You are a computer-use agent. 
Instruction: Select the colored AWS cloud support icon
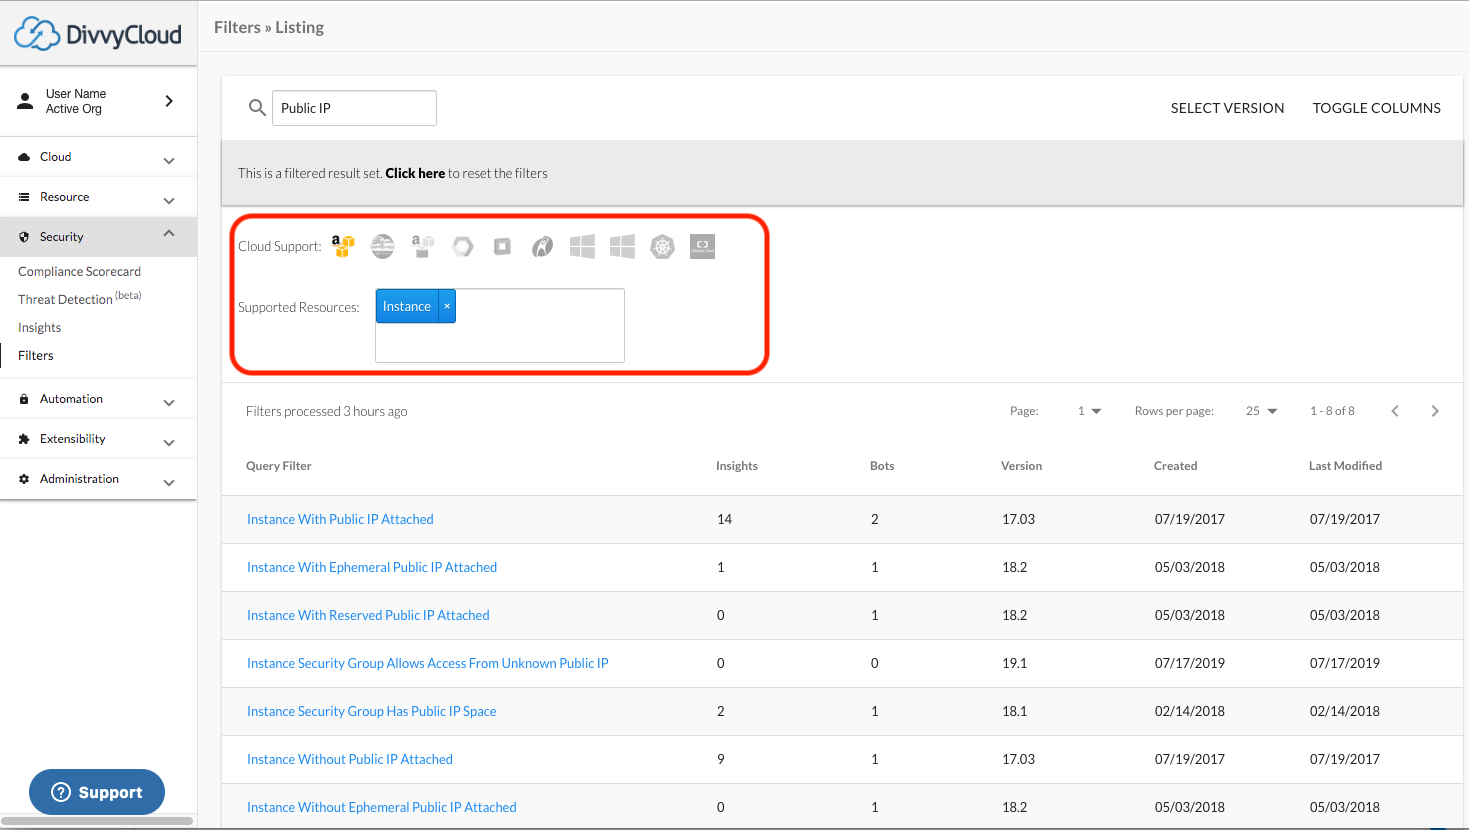(x=343, y=246)
